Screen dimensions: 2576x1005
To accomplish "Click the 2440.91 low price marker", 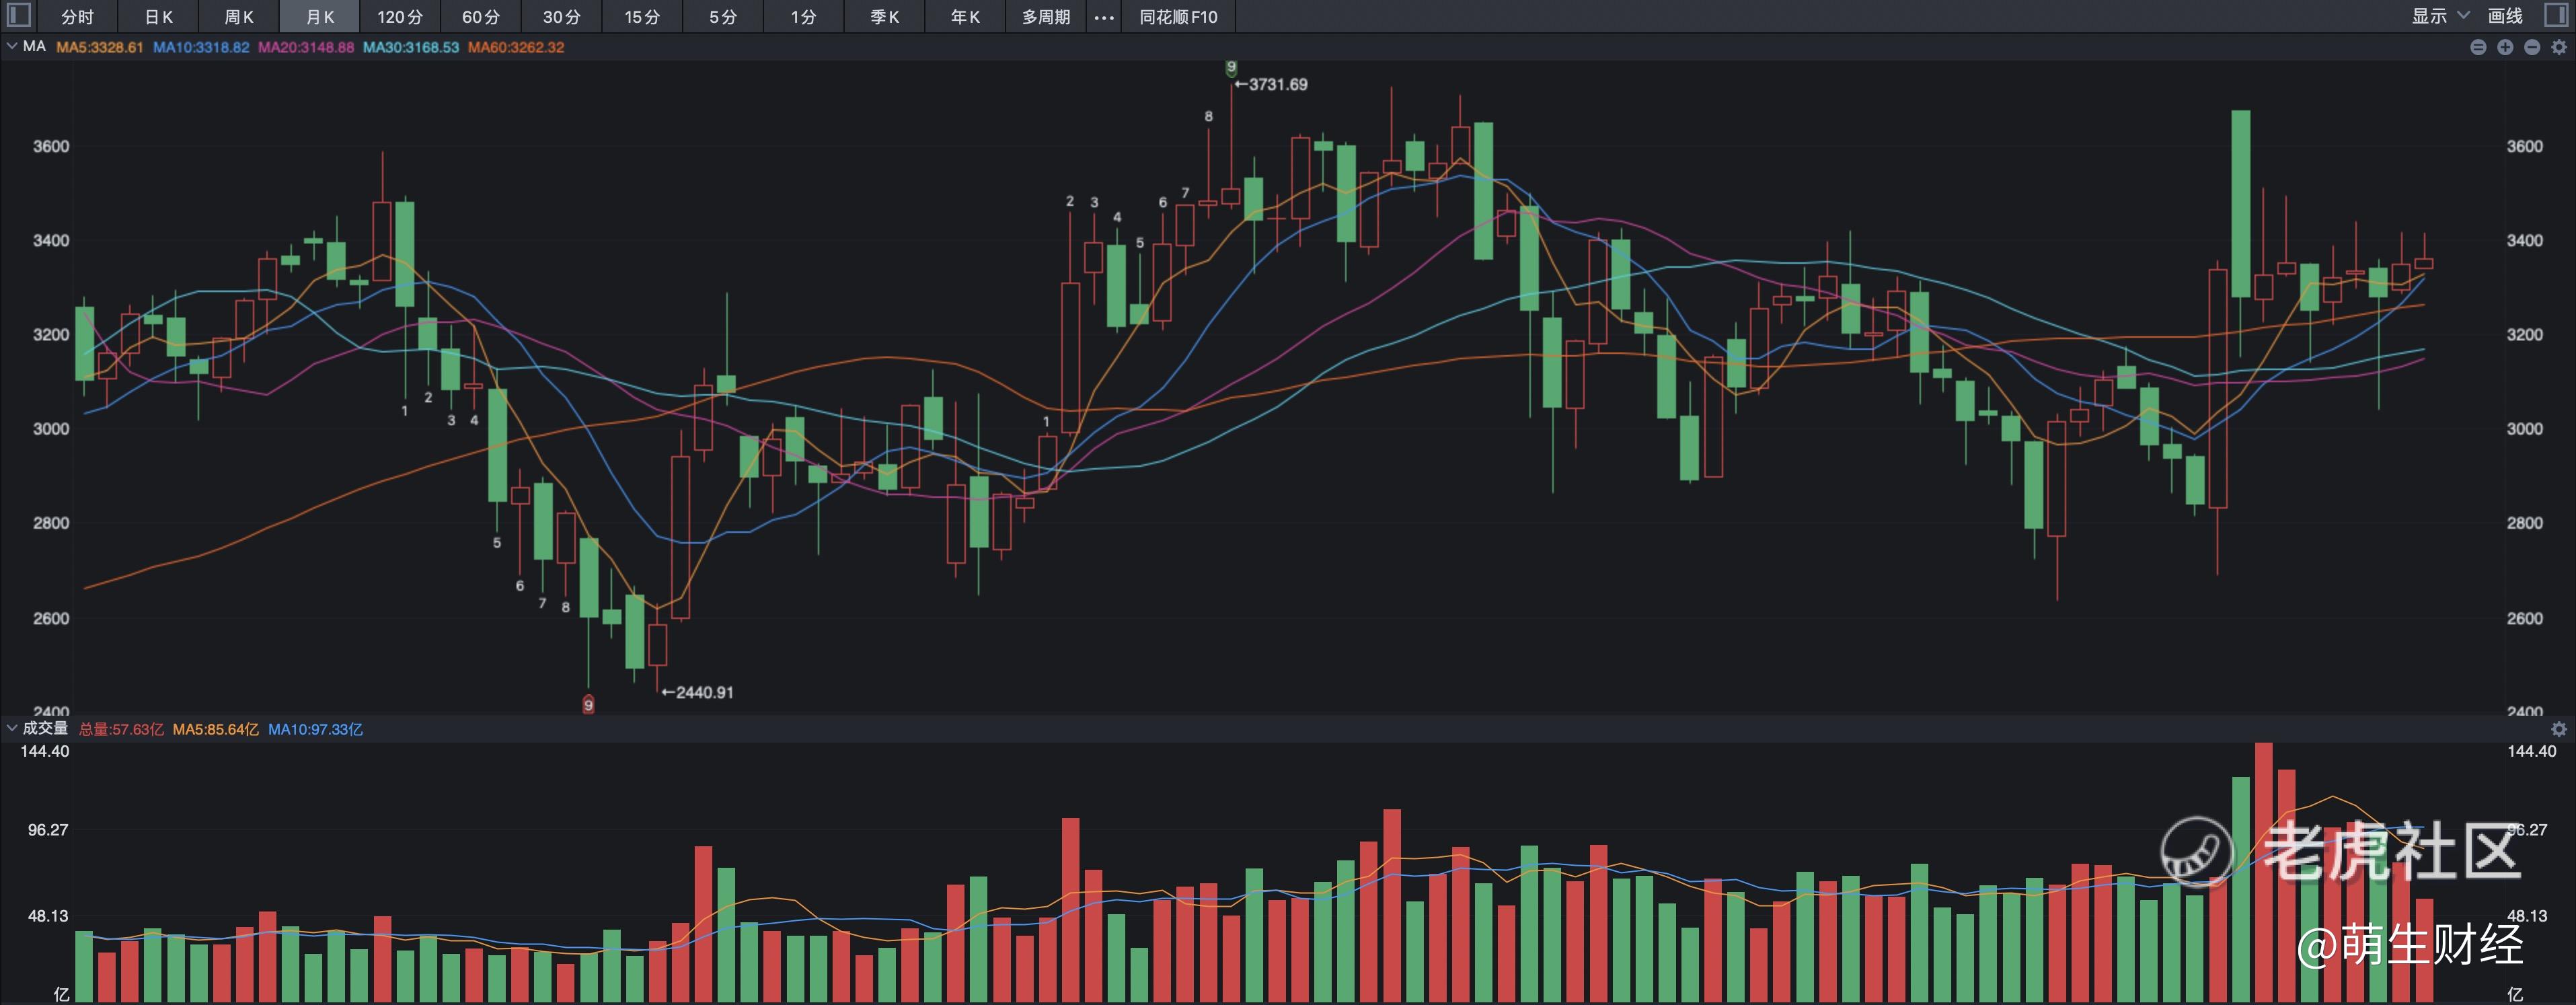I will coord(697,692).
